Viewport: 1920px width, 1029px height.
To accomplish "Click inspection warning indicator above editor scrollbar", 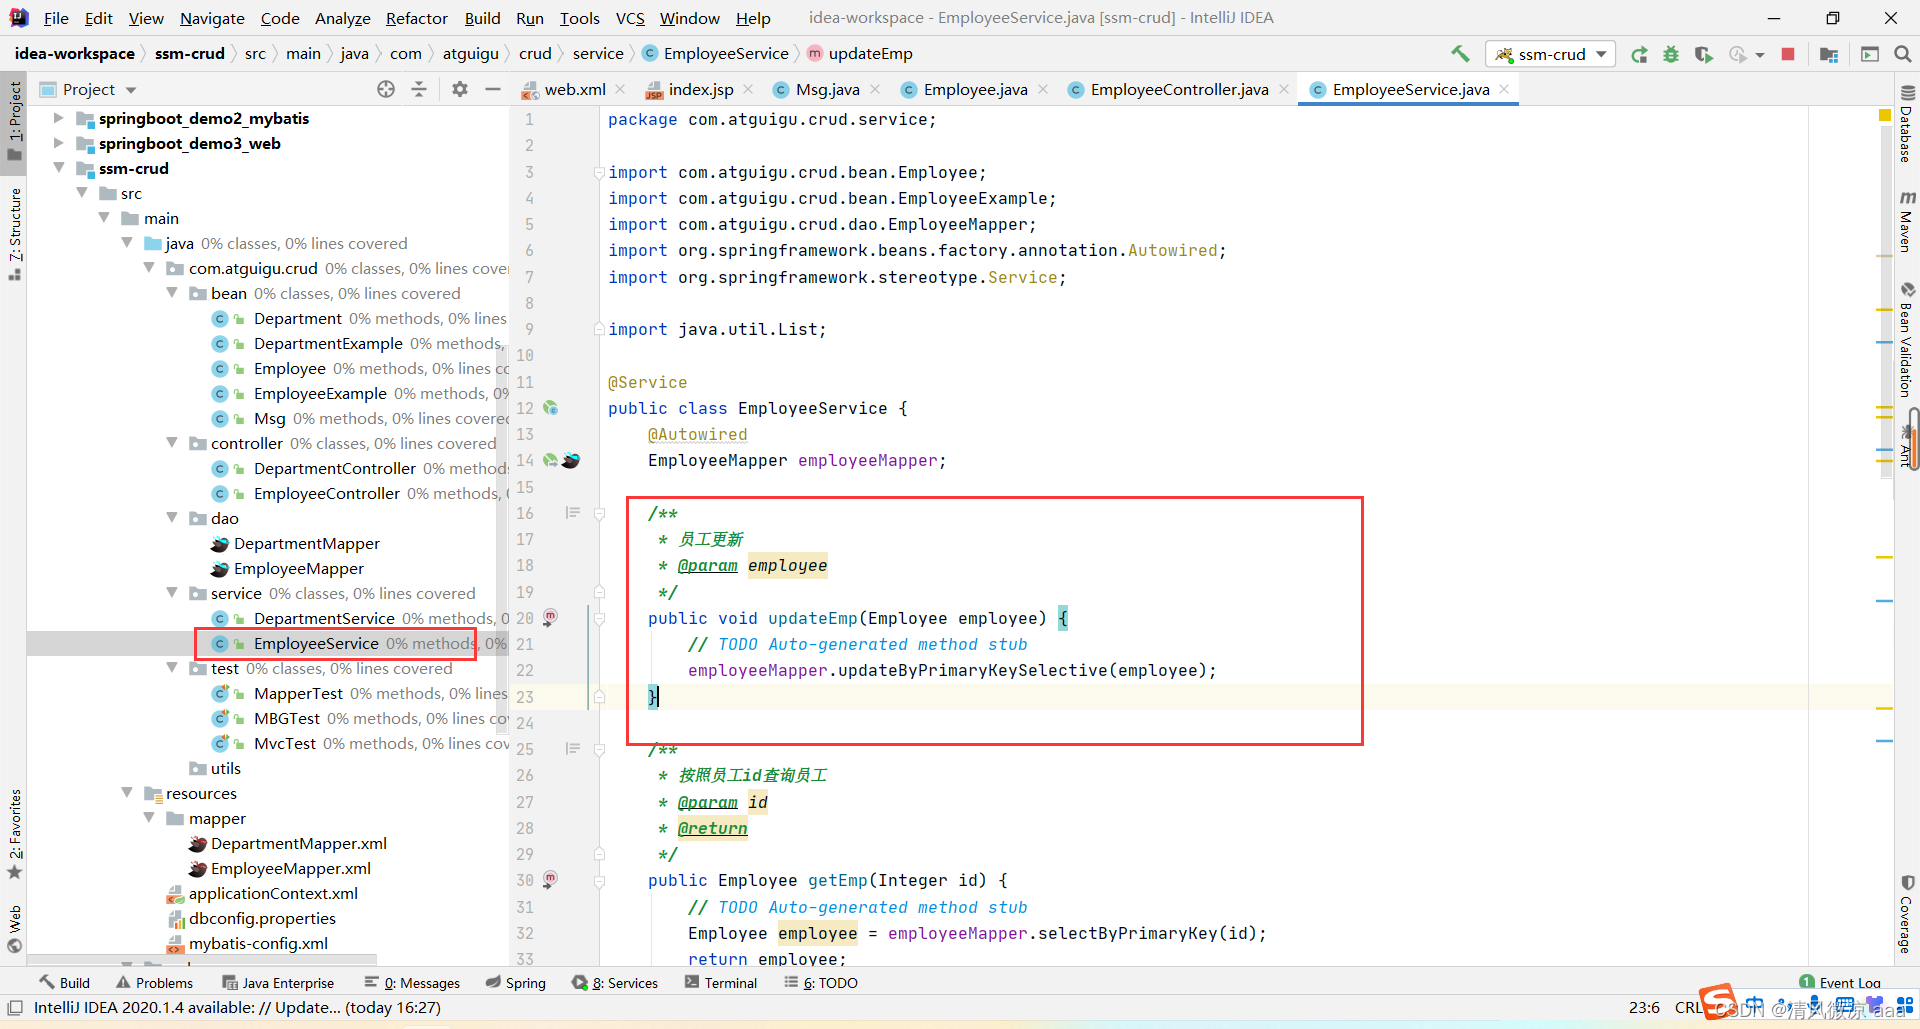I will point(1885,116).
